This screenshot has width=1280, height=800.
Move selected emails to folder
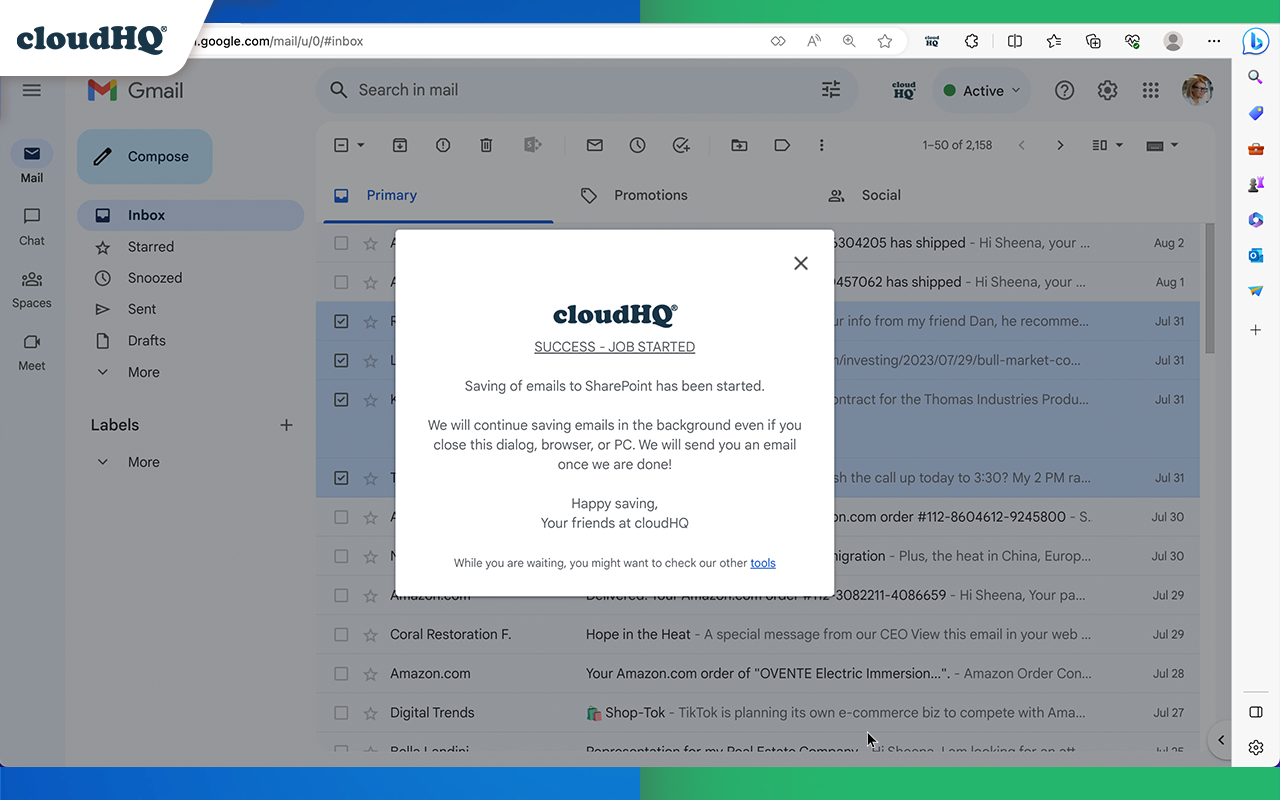[739, 145]
